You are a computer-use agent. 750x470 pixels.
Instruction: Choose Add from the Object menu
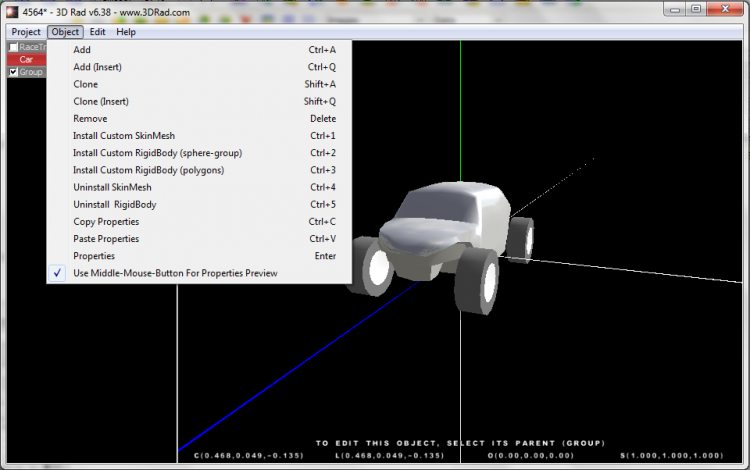(82, 50)
